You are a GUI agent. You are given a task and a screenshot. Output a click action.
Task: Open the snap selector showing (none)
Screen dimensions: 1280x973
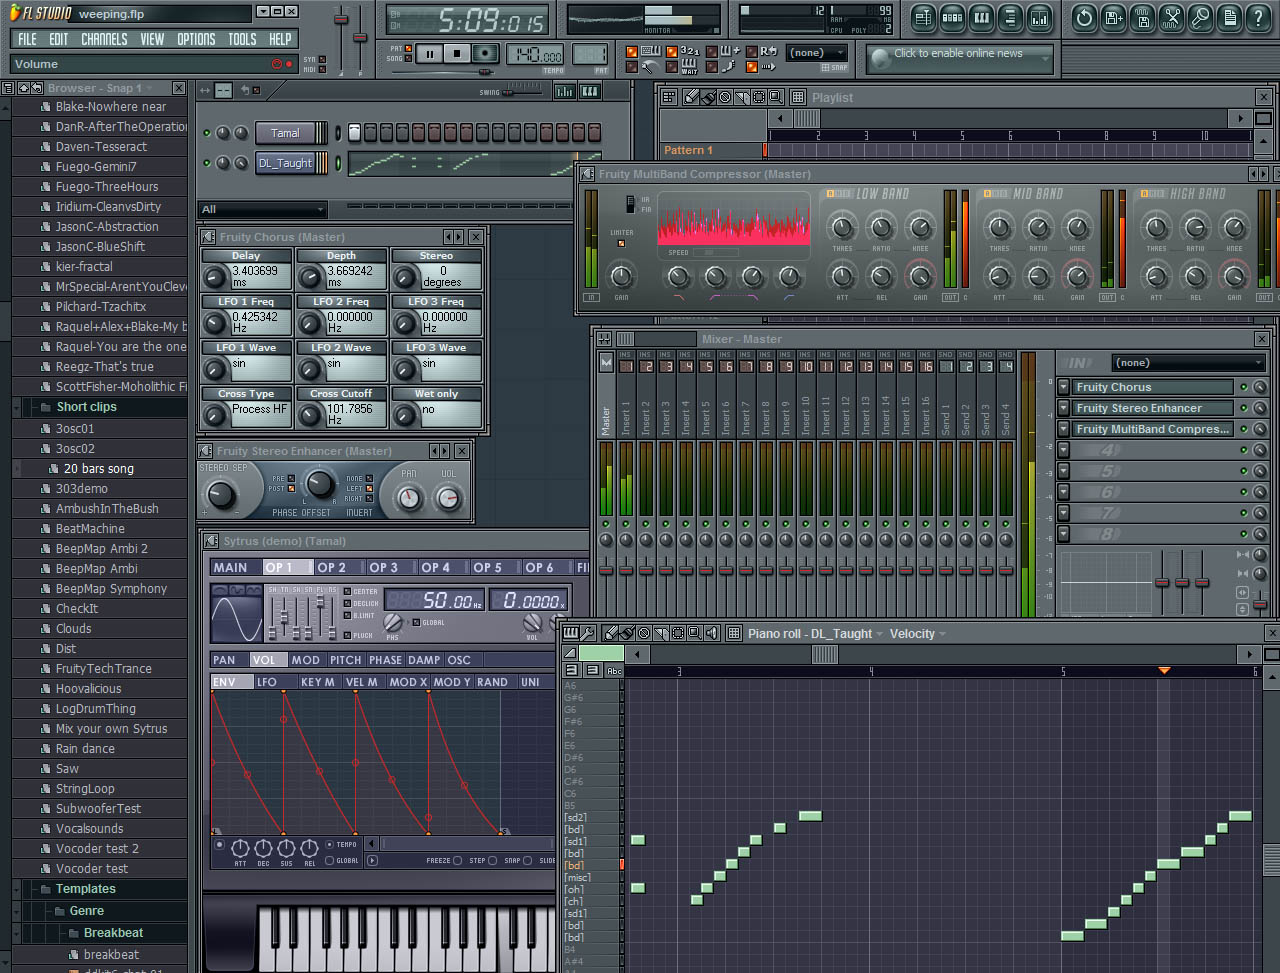point(817,53)
